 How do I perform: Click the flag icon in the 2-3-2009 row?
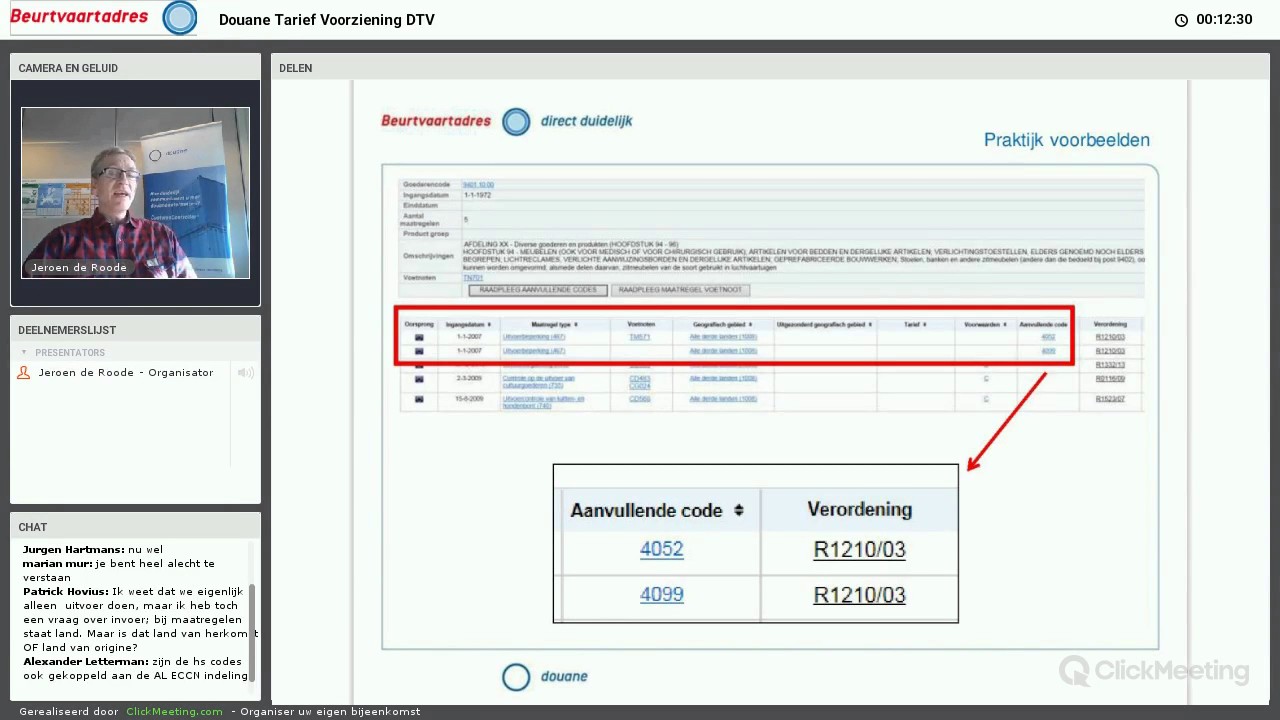click(419, 379)
